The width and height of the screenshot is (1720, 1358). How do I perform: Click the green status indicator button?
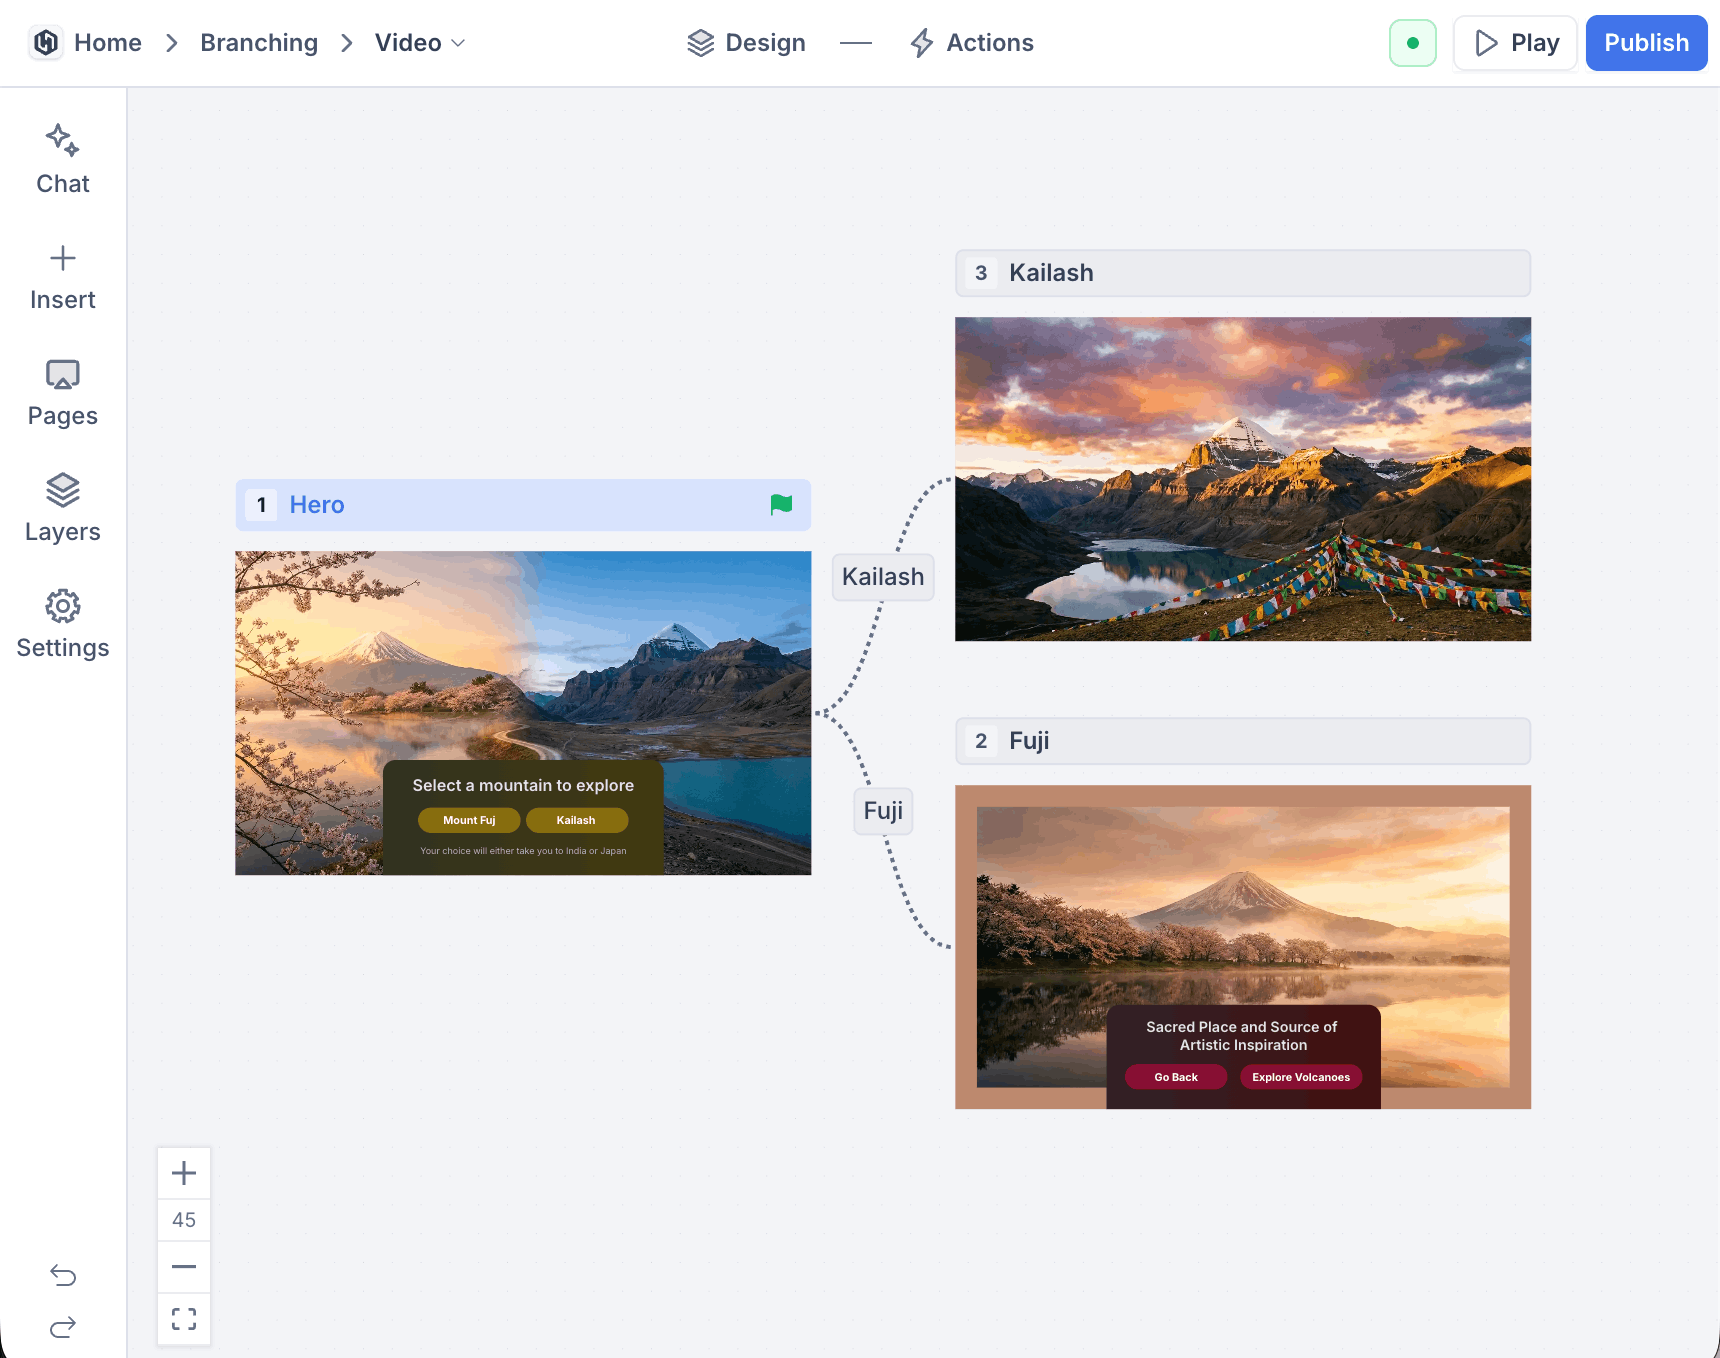click(x=1413, y=43)
